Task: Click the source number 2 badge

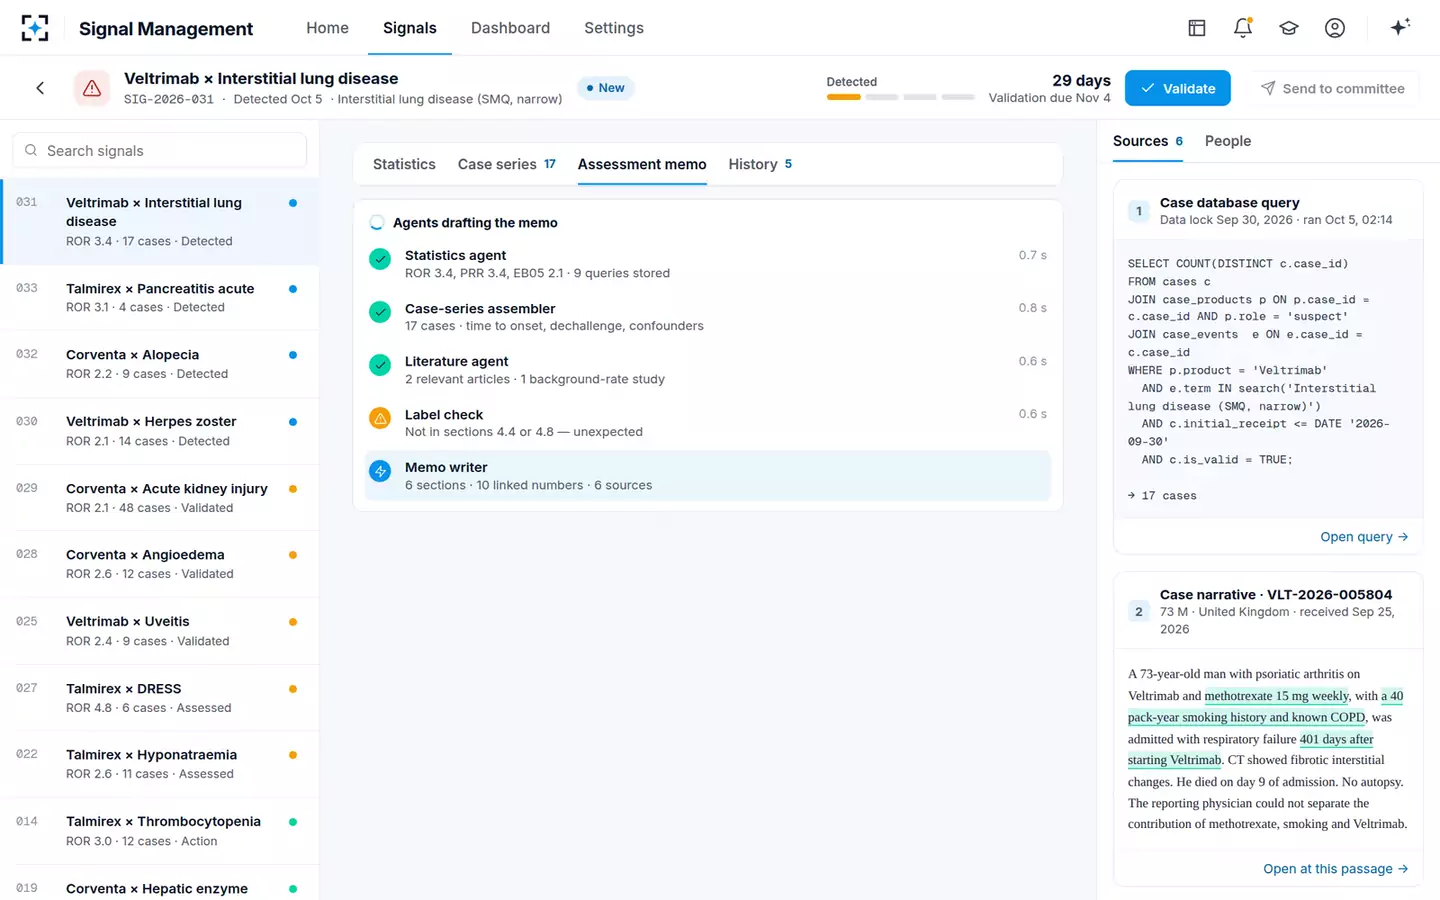Action: 1139,612
